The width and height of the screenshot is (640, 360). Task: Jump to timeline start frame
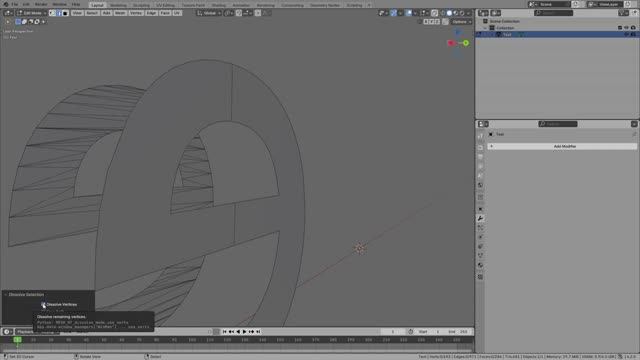224,332
